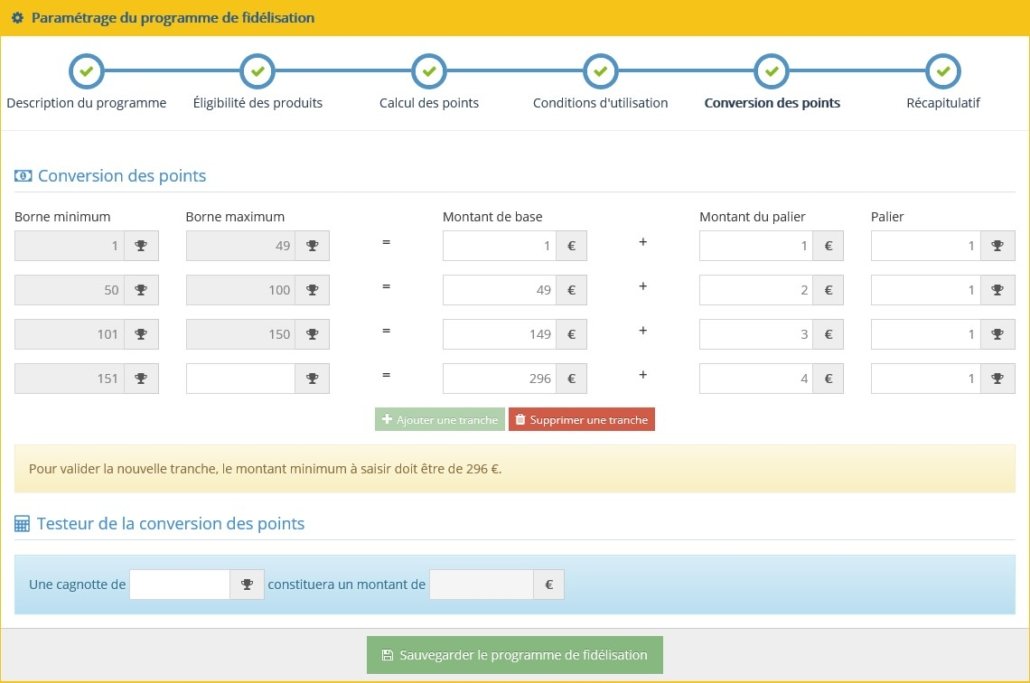Click the Description du programme step circle

pyautogui.click(x=86, y=72)
